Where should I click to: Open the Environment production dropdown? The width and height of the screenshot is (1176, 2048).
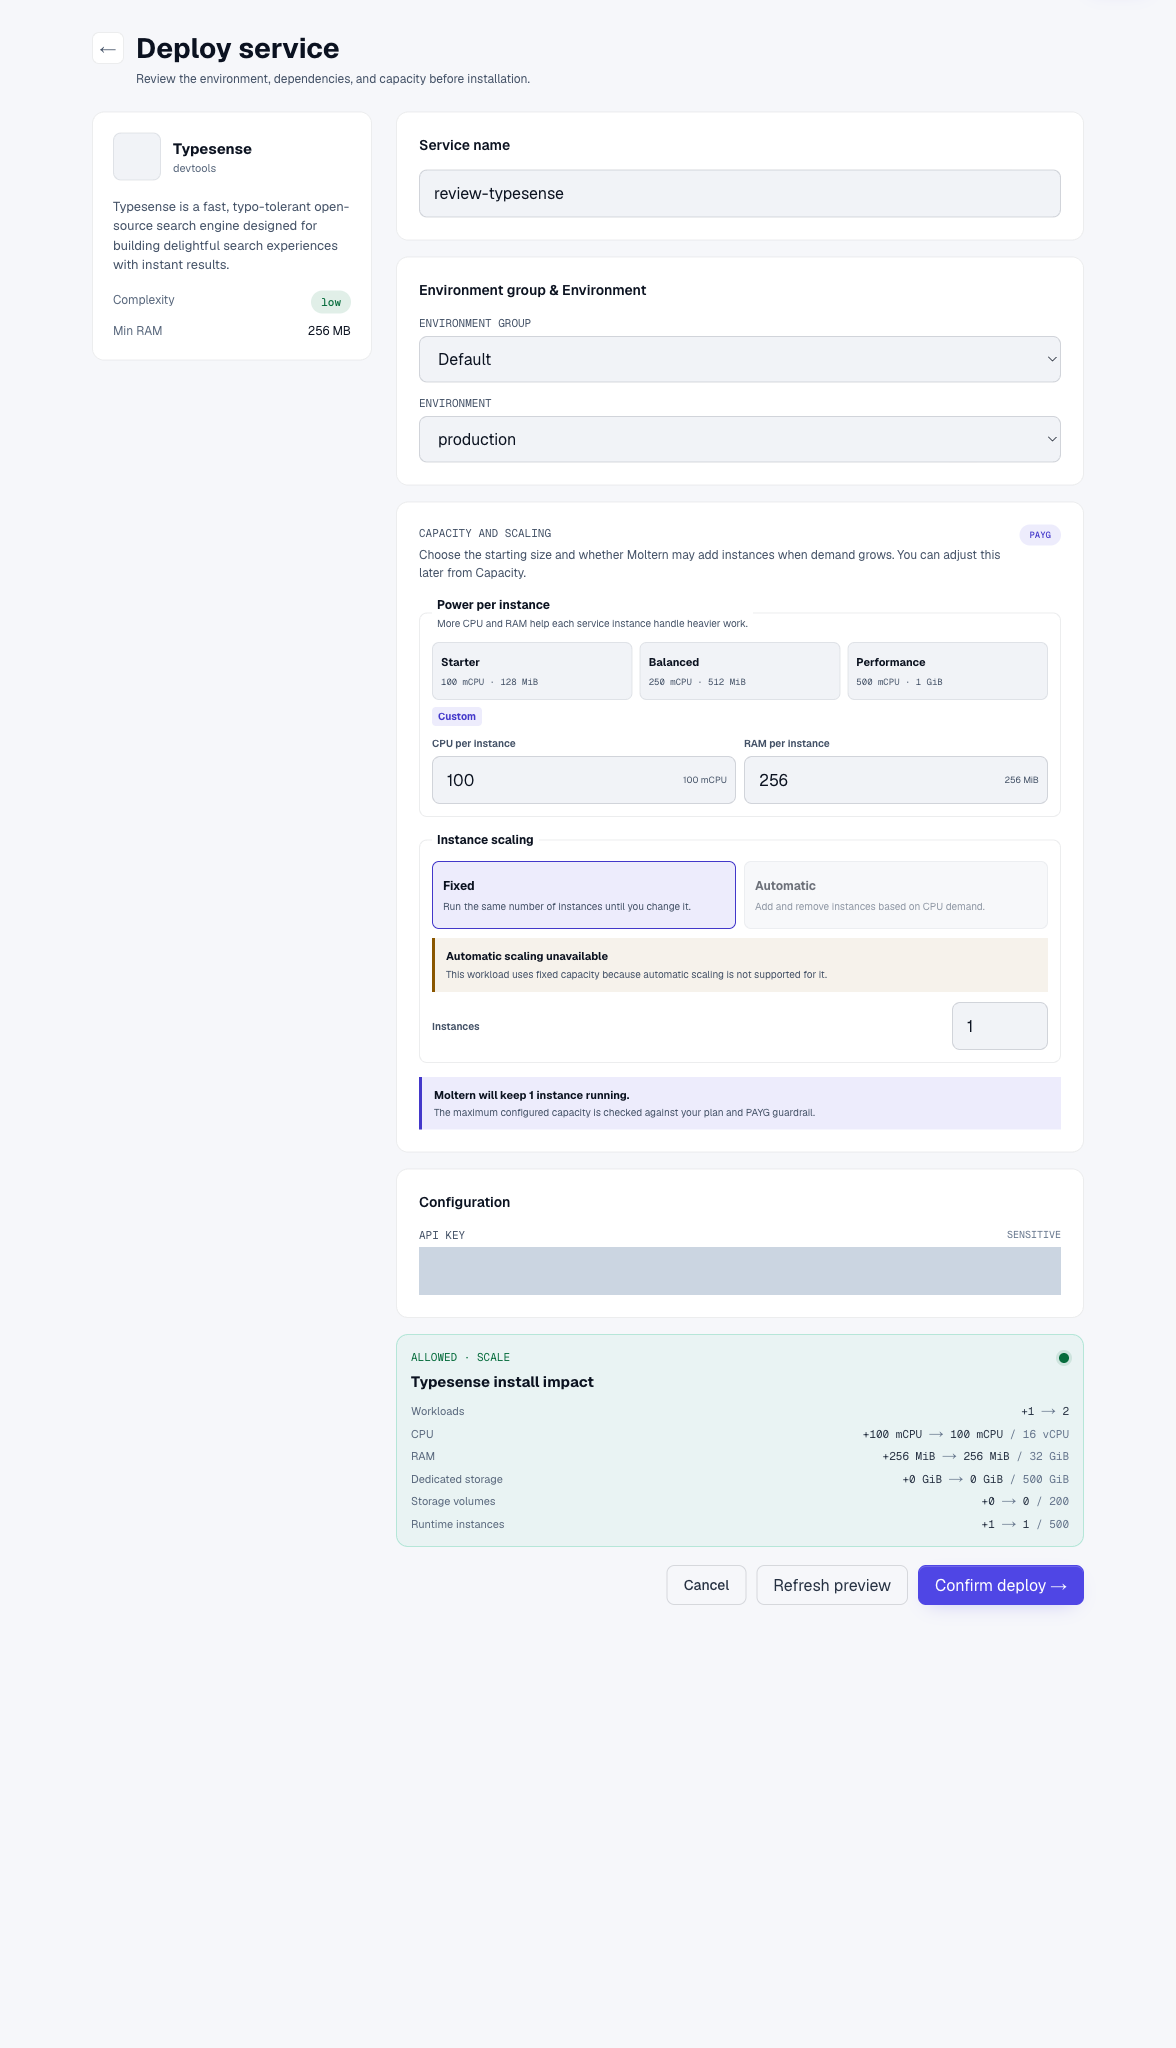740,439
